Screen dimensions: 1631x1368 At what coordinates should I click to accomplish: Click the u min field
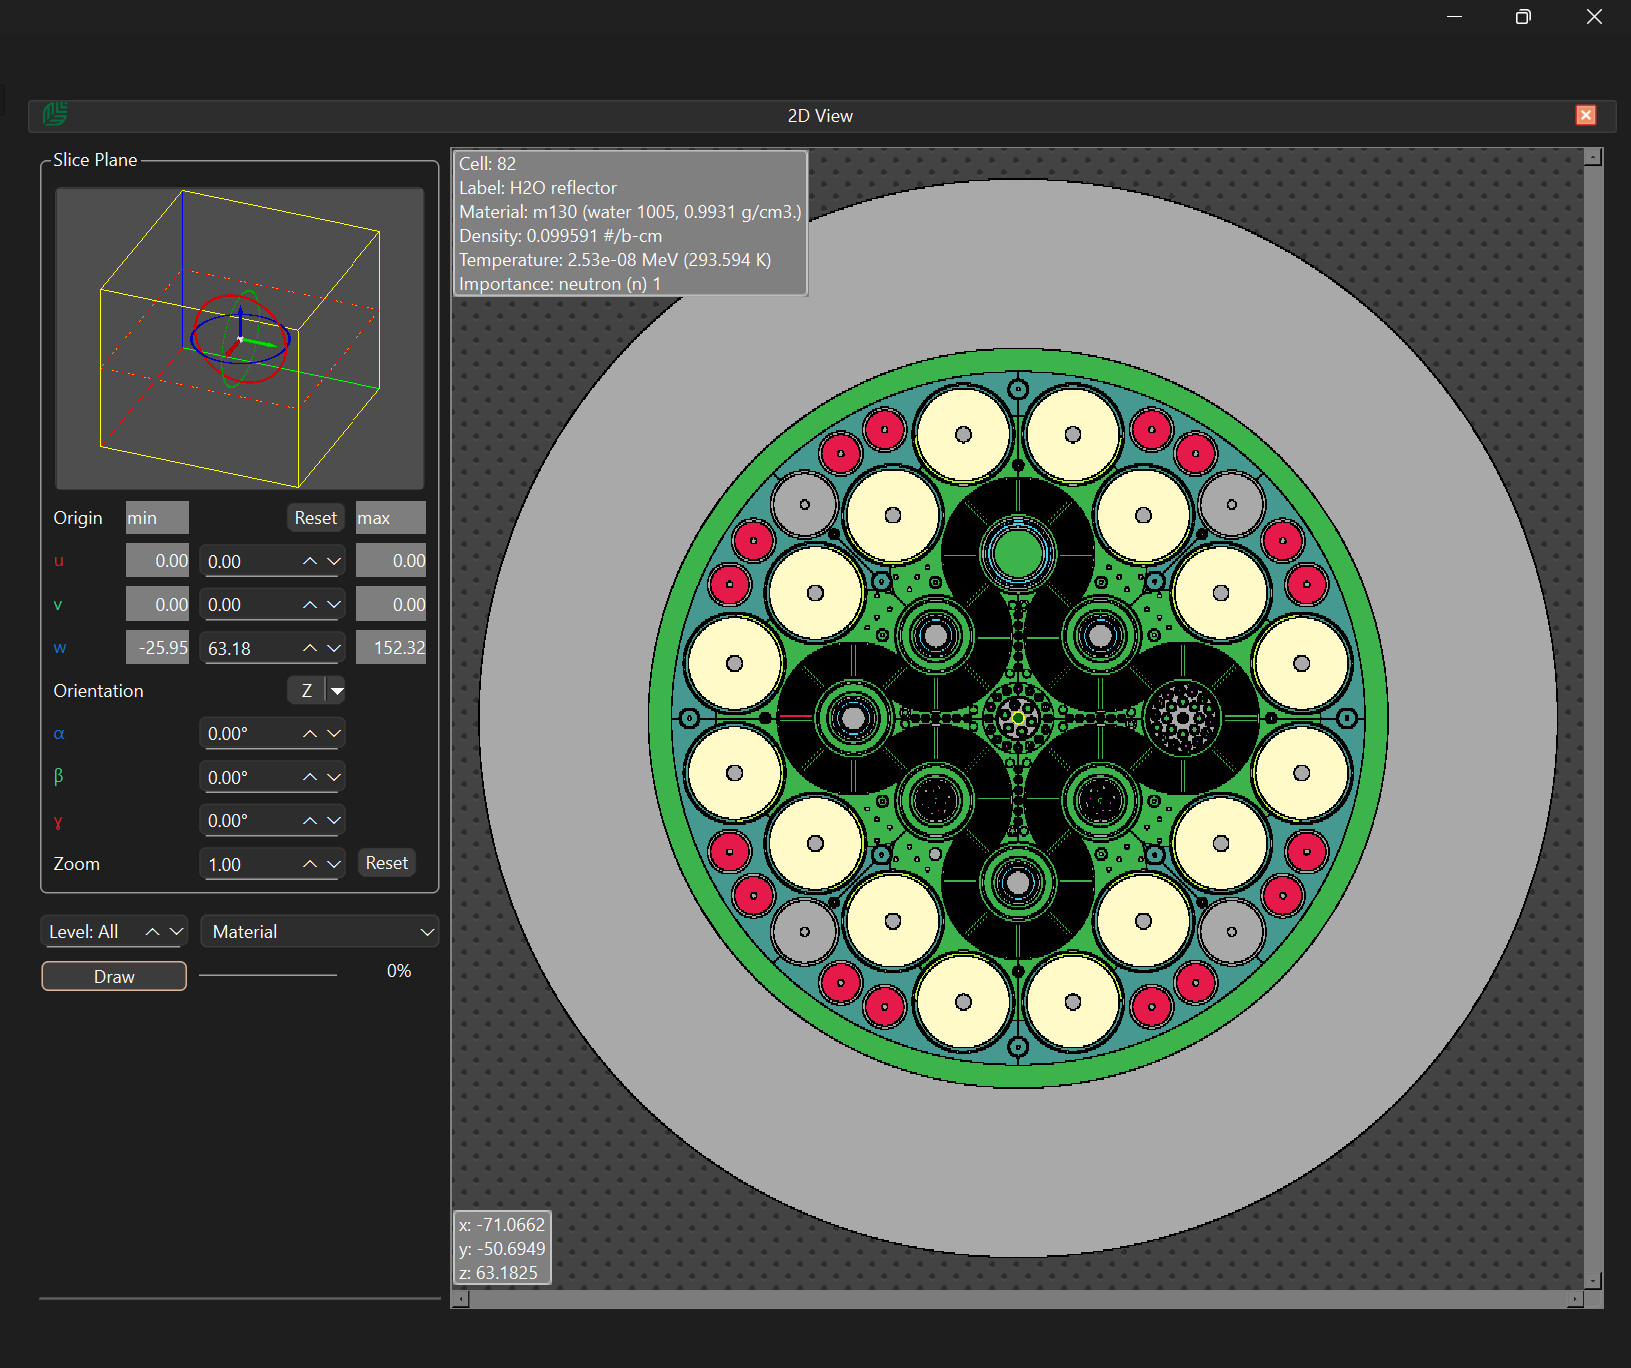click(x=157, y=561)
